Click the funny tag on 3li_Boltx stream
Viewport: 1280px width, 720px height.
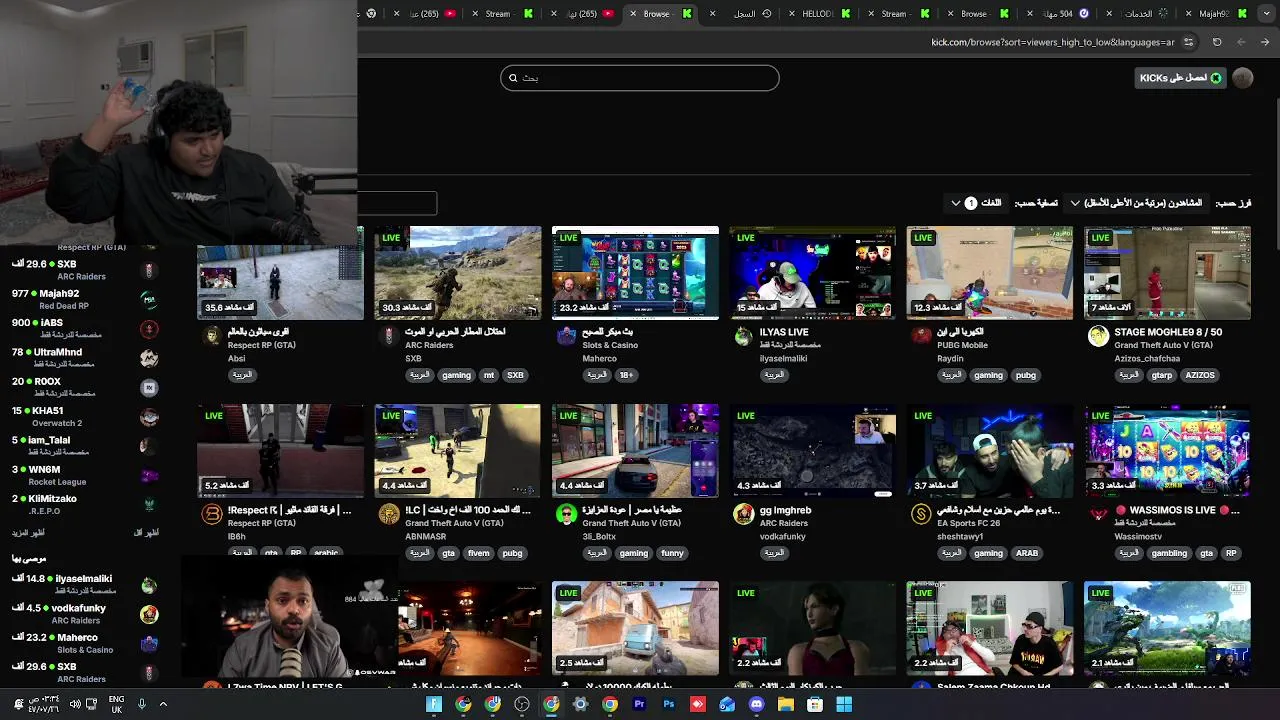tap(672, 553)
